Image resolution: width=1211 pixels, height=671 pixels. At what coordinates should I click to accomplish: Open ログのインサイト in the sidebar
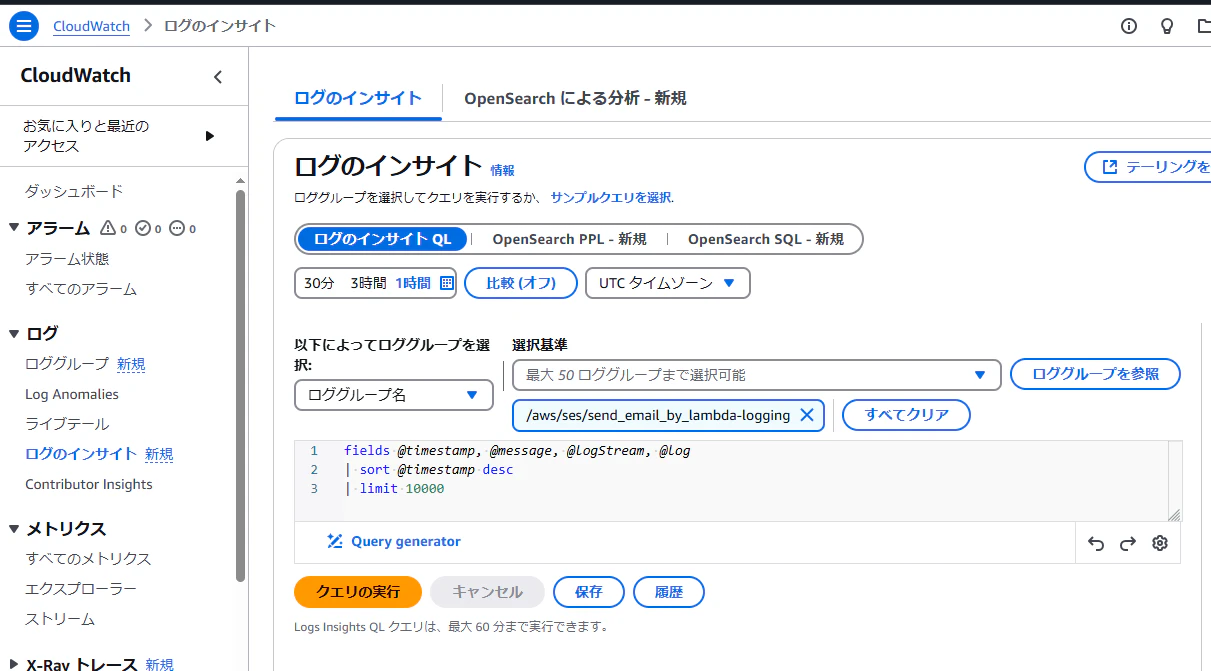[81, 454]
